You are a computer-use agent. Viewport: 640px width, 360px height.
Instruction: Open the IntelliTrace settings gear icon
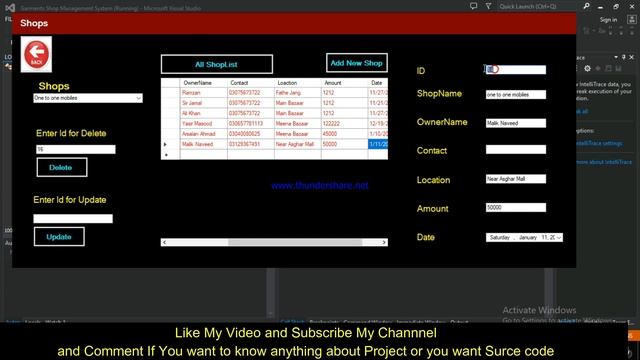pos(587,69)
